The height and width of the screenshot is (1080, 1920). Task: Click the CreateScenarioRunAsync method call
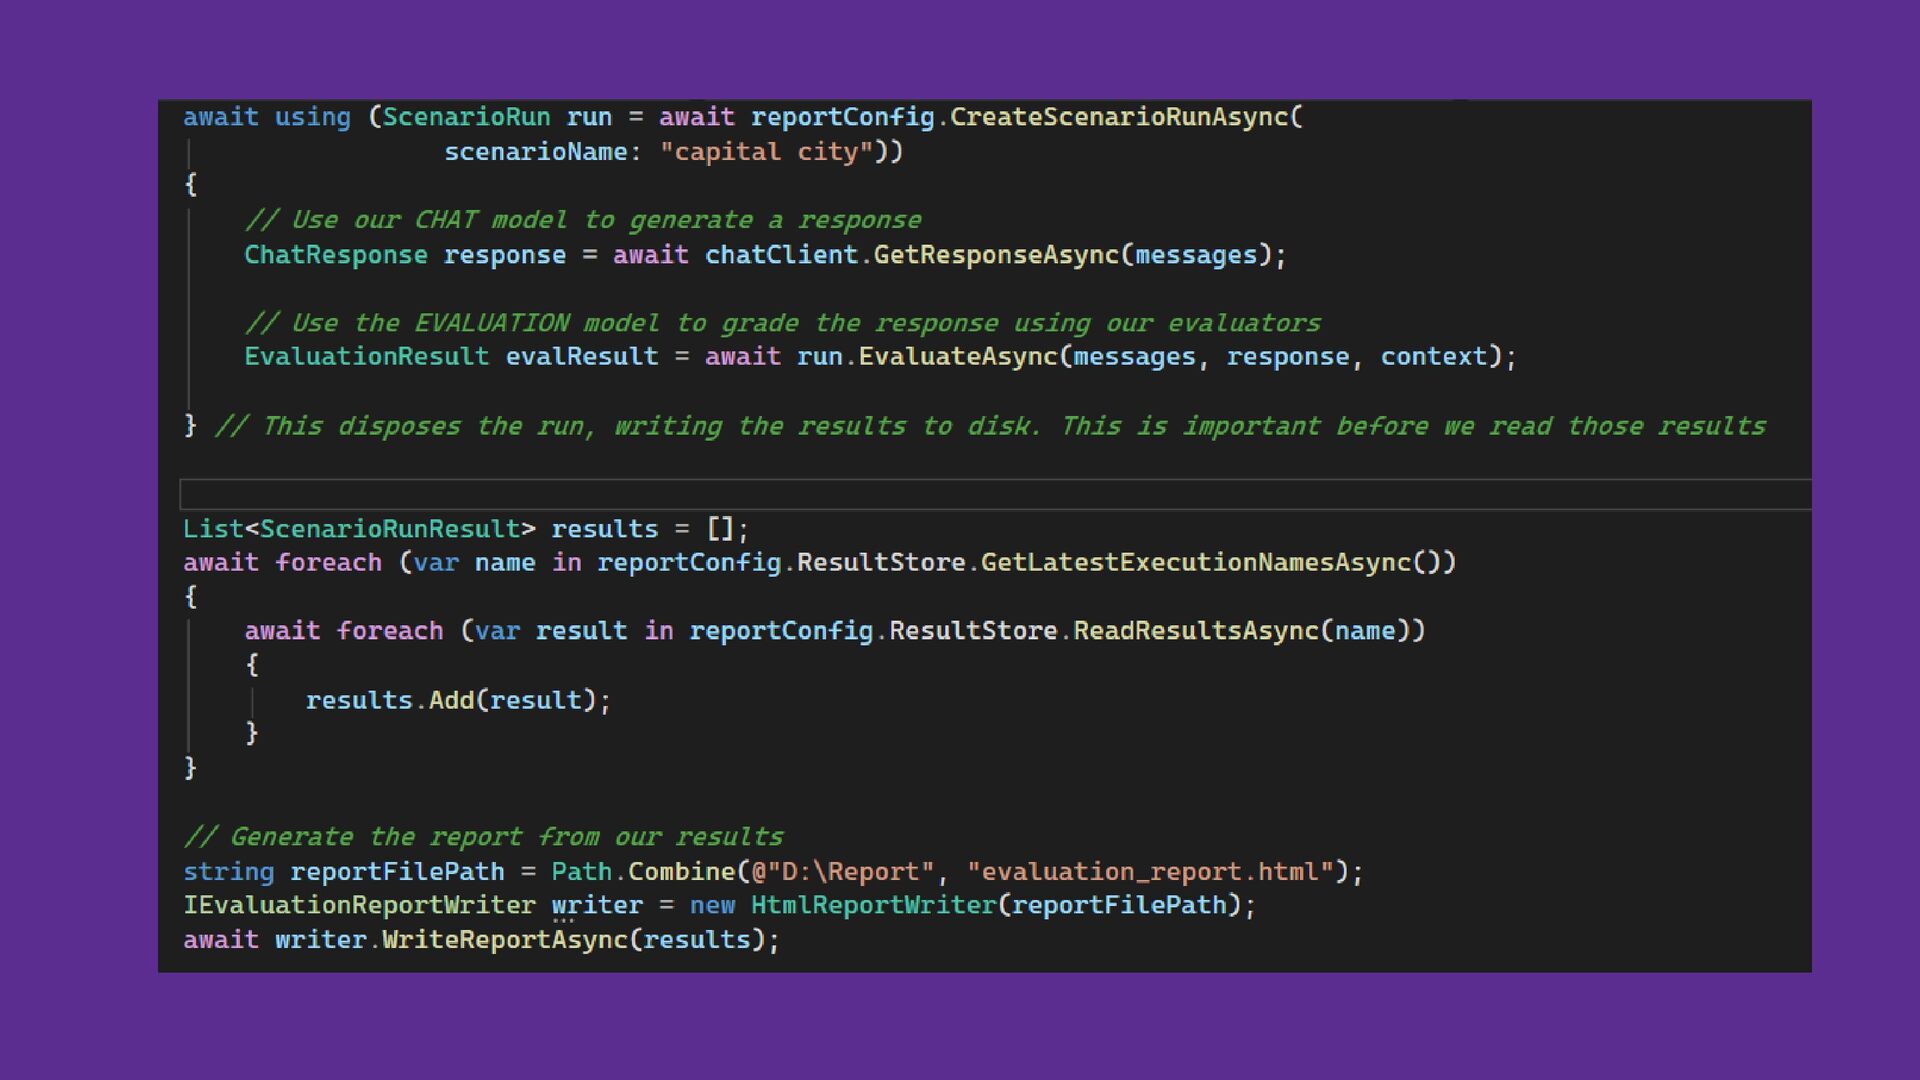(x=1118, y=117)
